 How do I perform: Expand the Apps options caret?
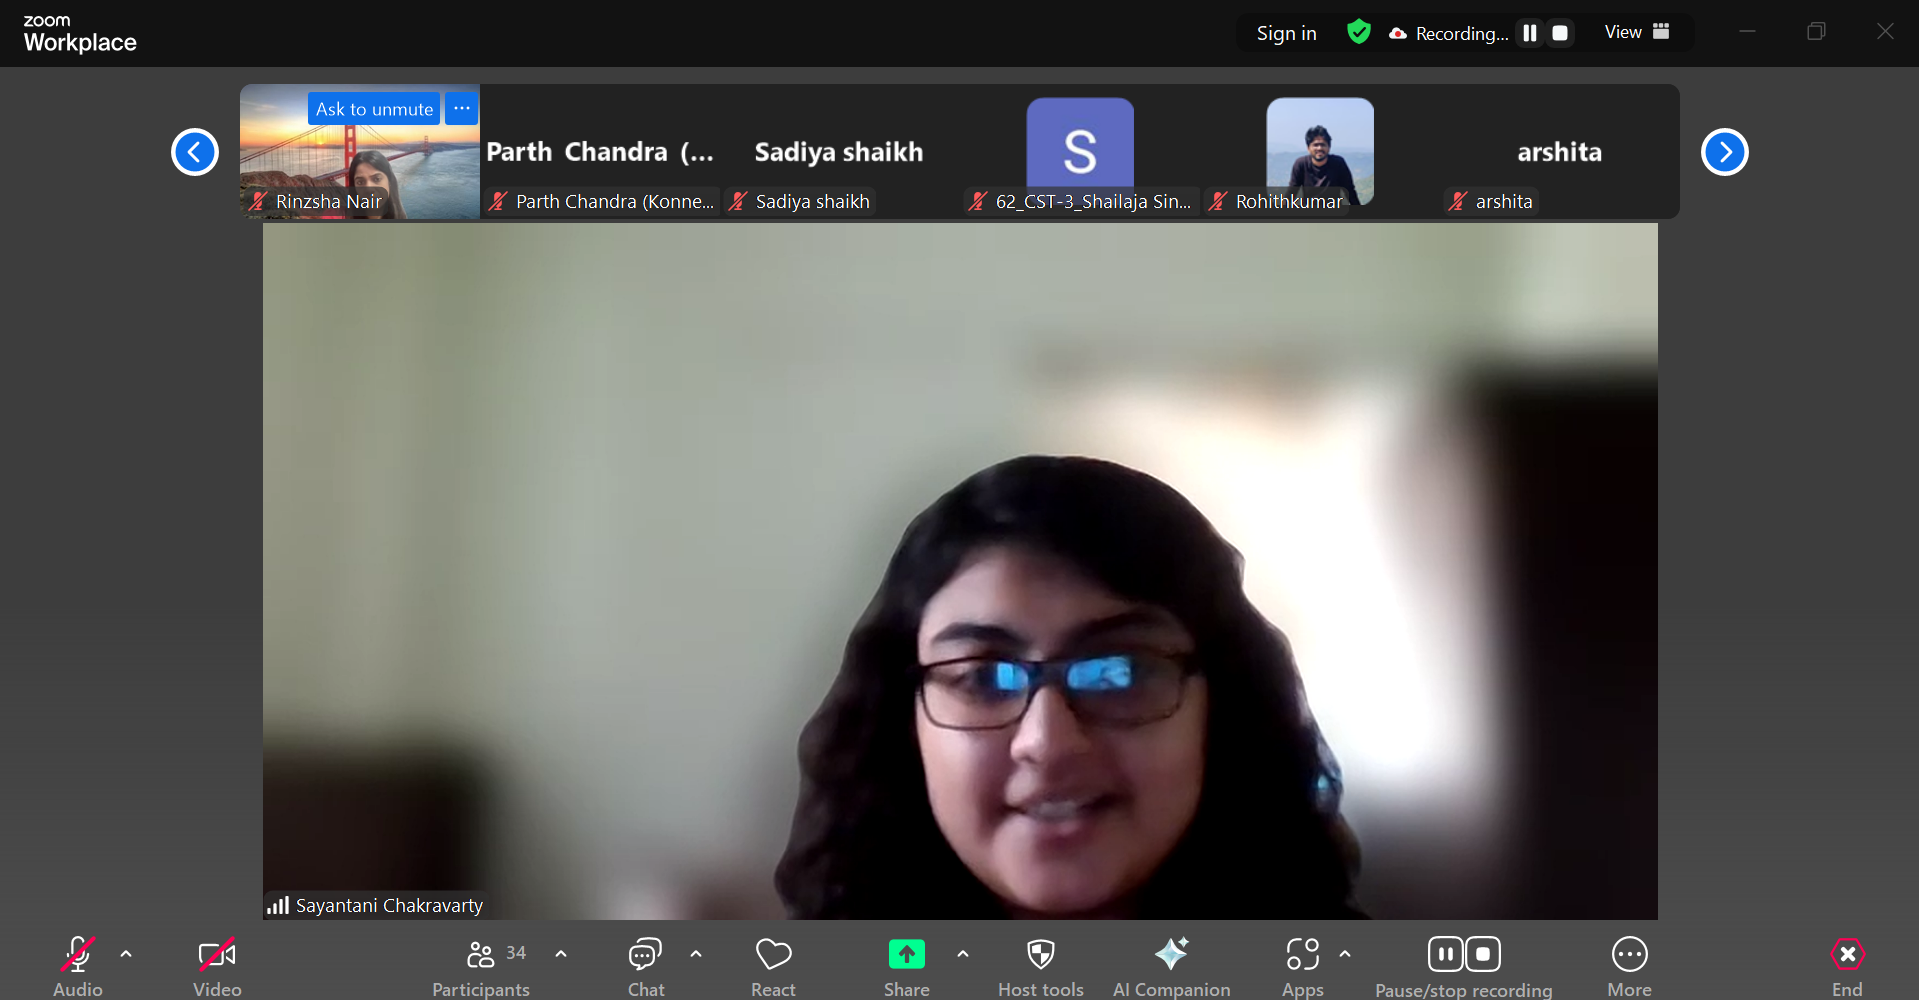pyautogui.click(x=1345, y=954)
